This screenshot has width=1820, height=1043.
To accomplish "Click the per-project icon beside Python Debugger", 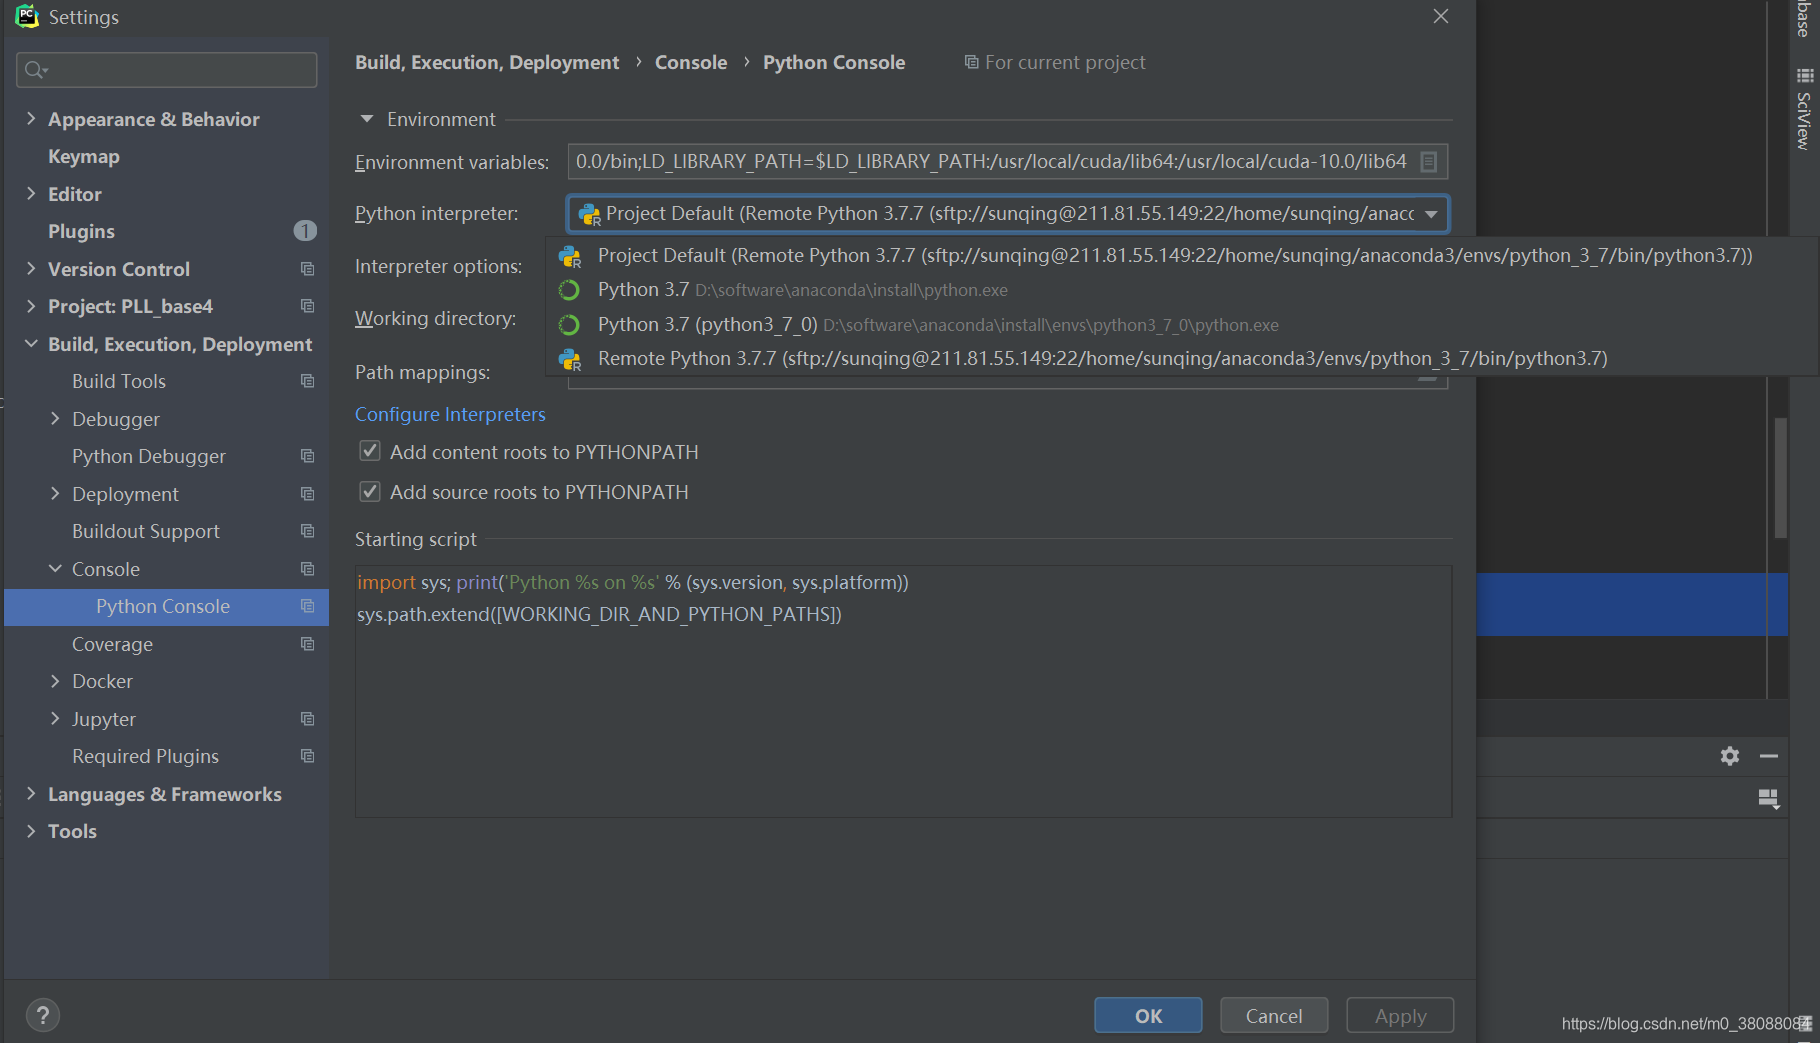I will [x=307, y=456].
